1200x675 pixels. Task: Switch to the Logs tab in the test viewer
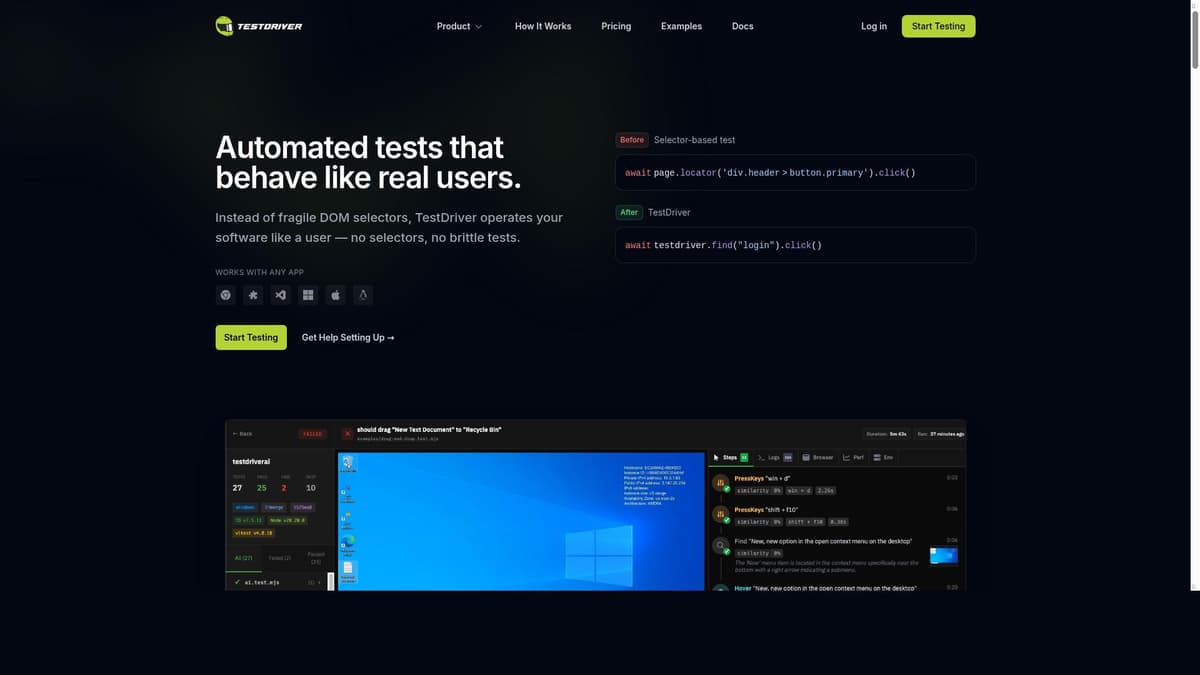click(770, 457)
